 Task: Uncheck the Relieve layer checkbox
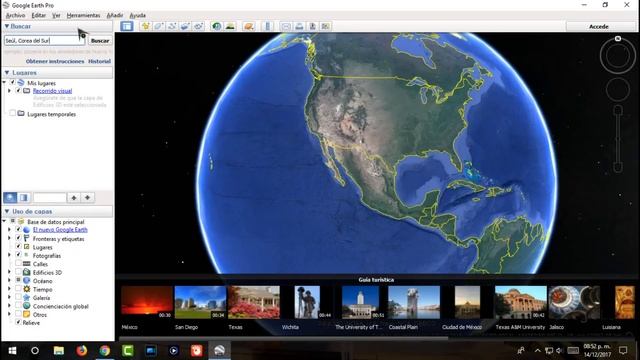pos(18,322)
